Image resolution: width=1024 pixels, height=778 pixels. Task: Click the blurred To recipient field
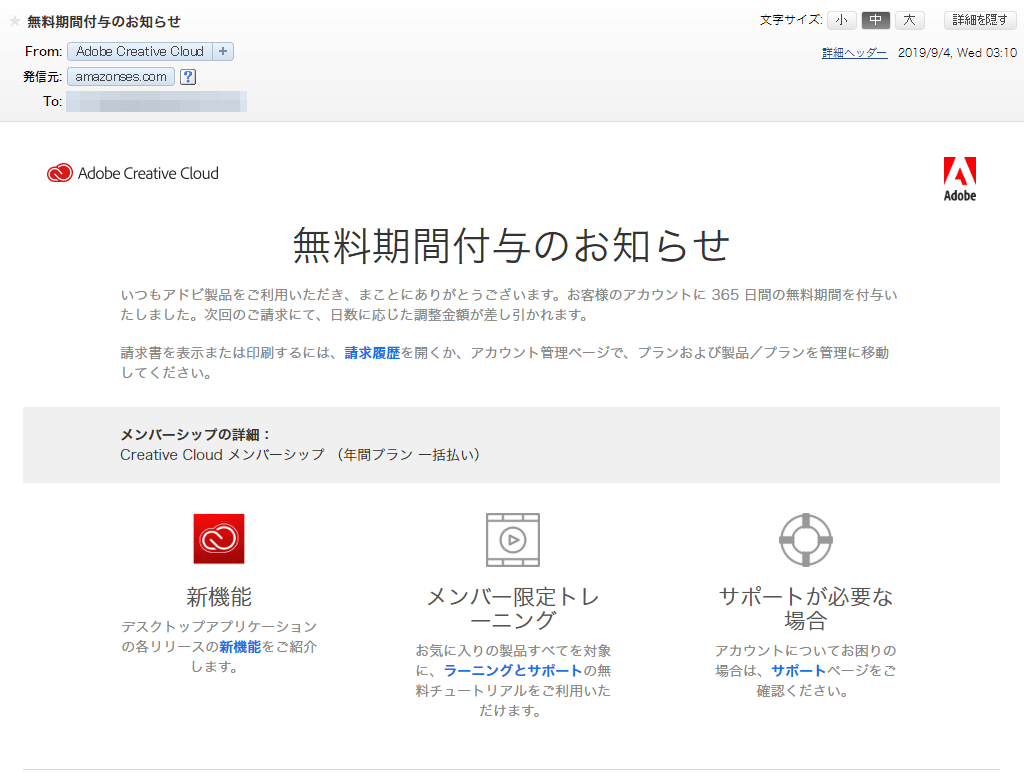coord(156,102)
